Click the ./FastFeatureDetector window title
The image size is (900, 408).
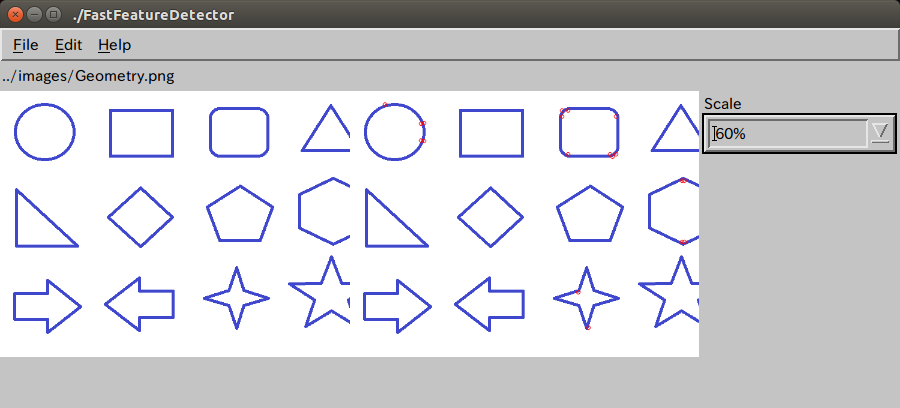tap(153, 15)
